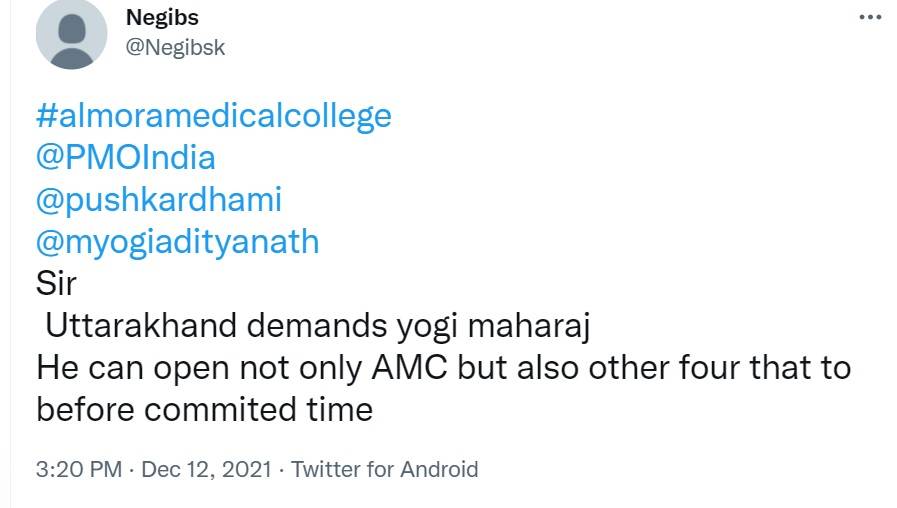Open the @pushkardhami mention
The image size is (897, 508).
[158, 199]
